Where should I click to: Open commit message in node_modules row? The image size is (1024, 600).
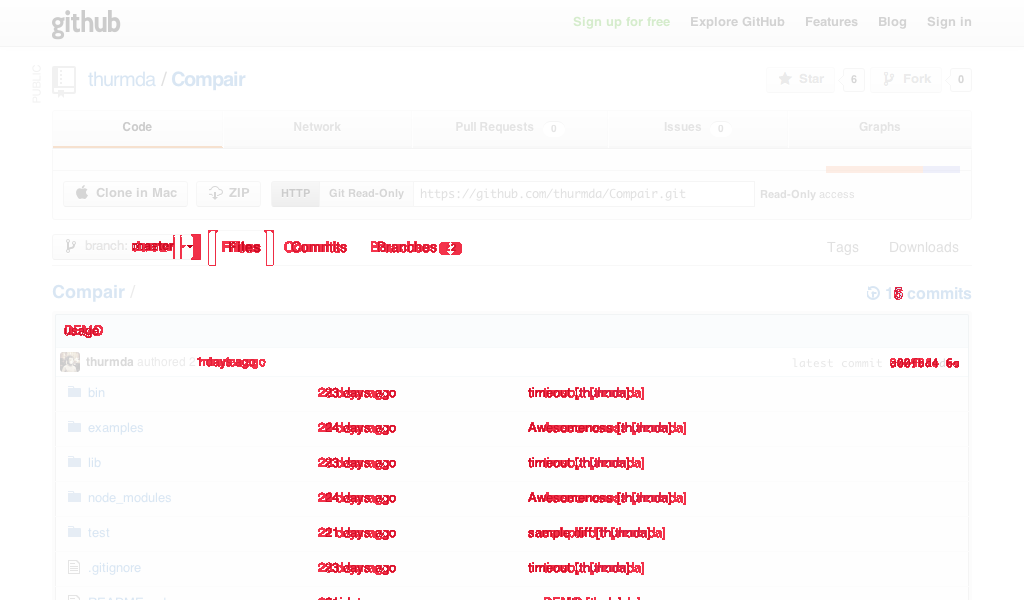(607, 498)
